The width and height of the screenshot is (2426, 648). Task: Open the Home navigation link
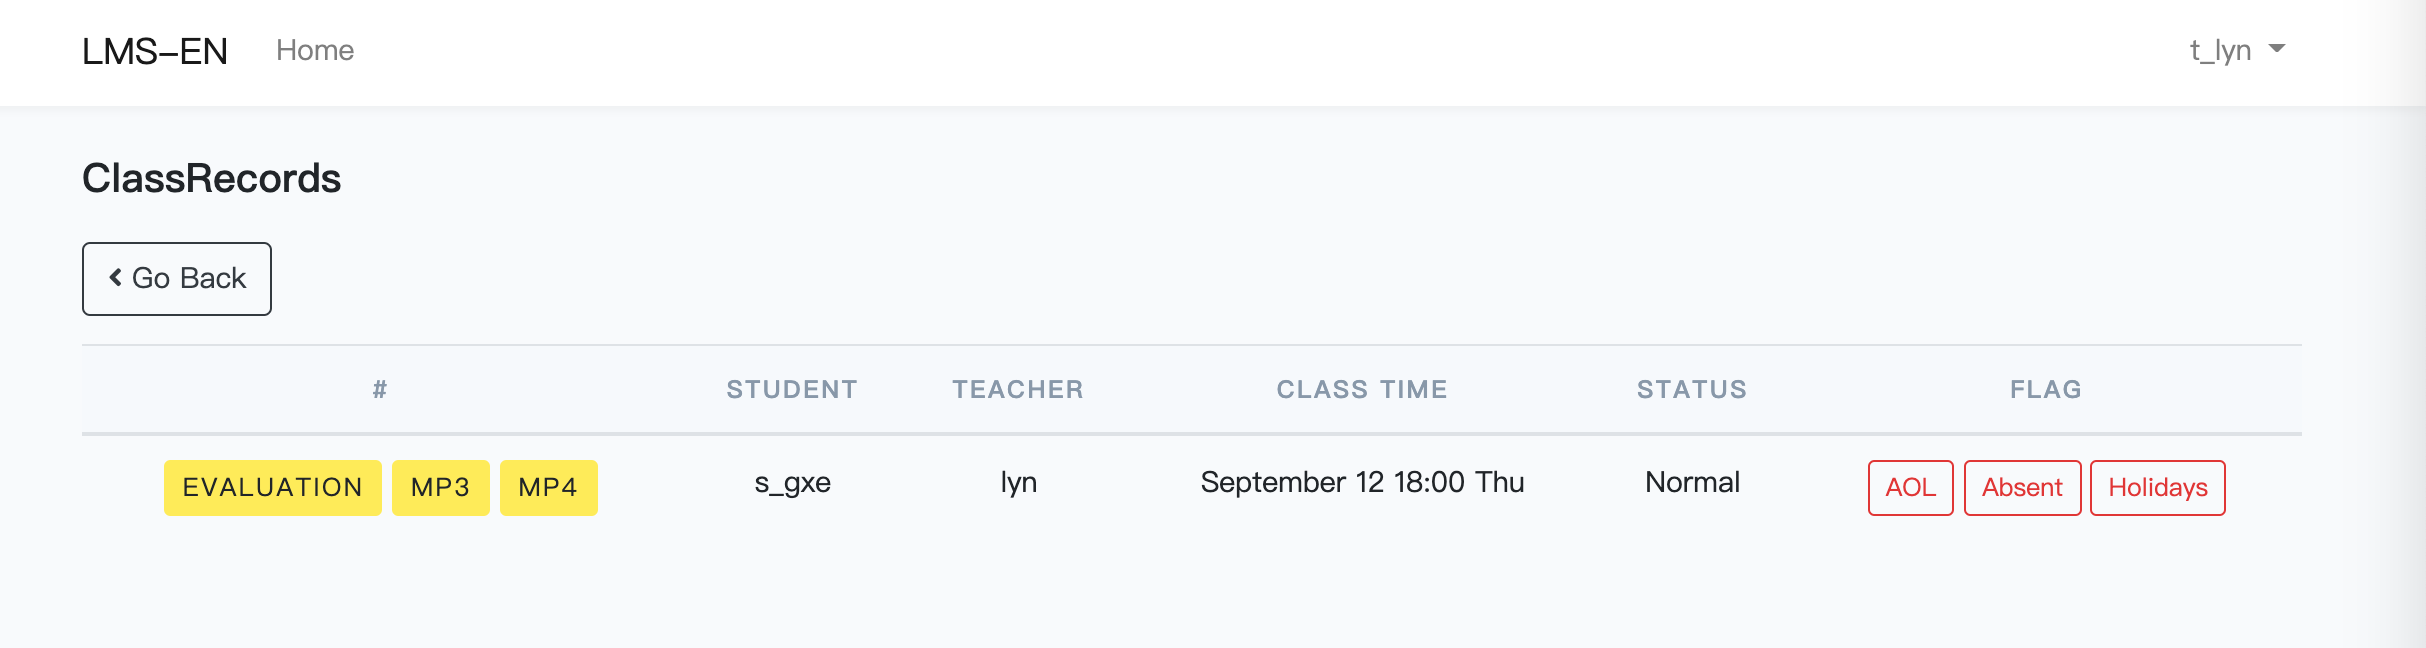tap(315, 51)
